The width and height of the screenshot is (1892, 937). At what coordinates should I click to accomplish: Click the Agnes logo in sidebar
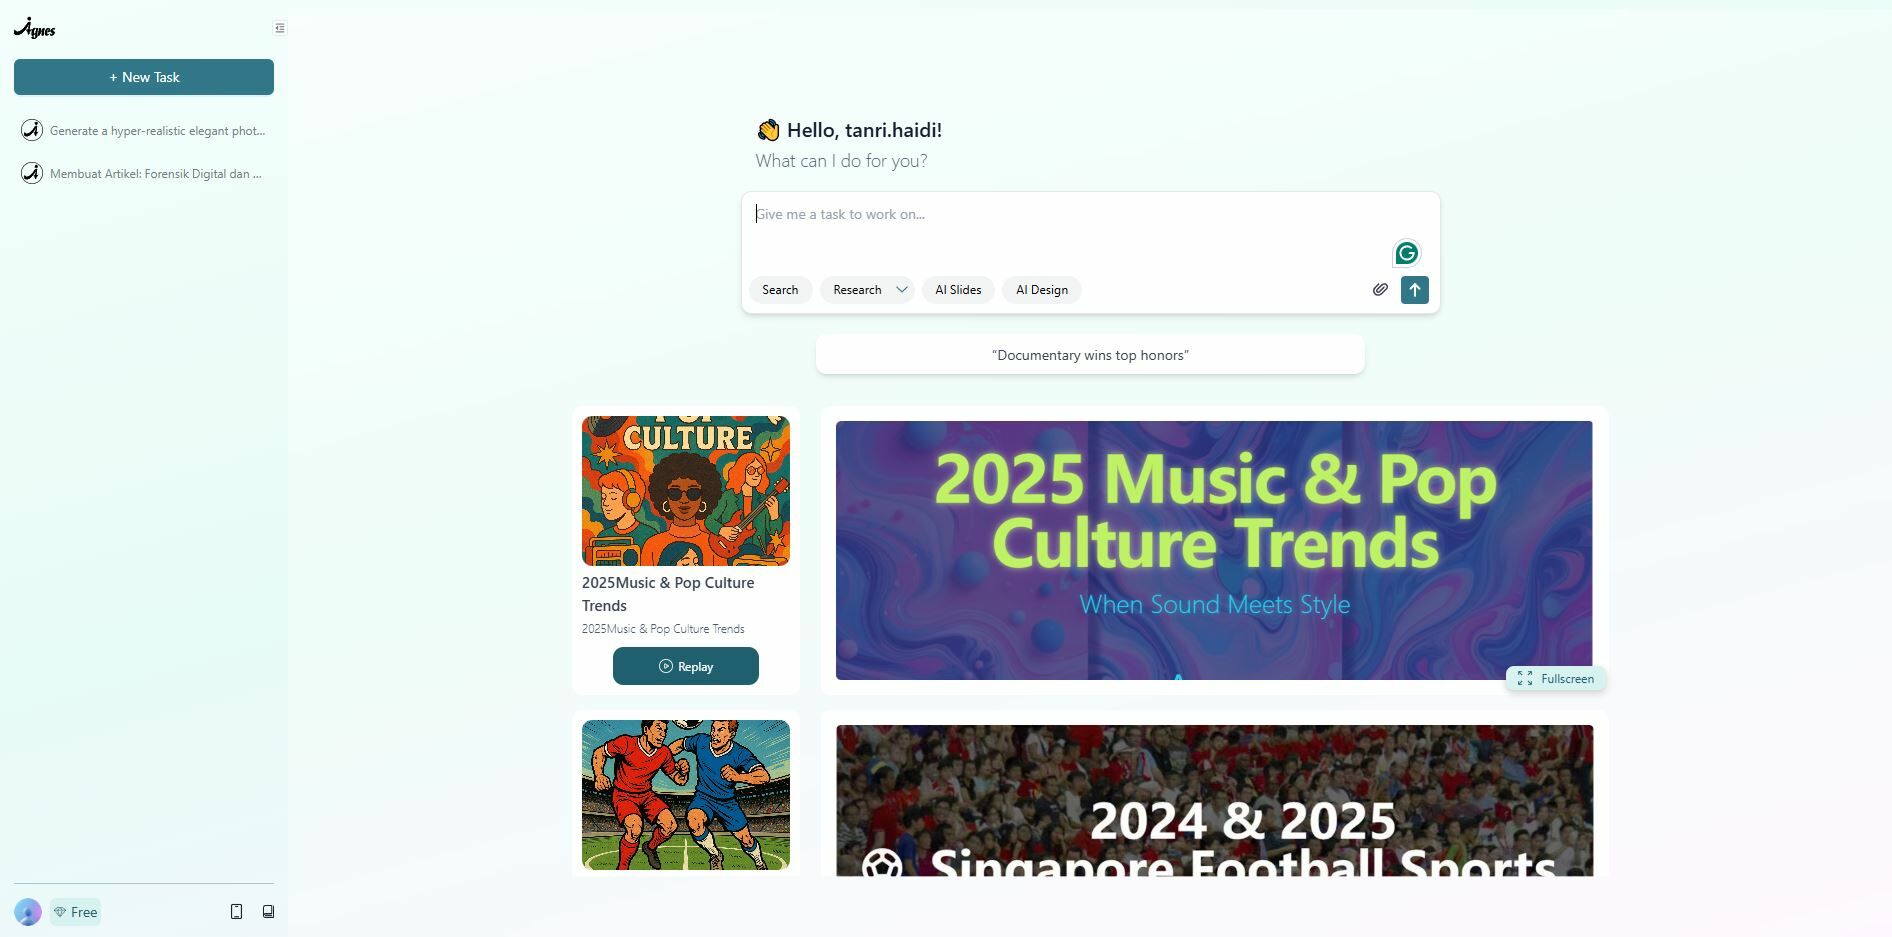(x=35, y=29)
